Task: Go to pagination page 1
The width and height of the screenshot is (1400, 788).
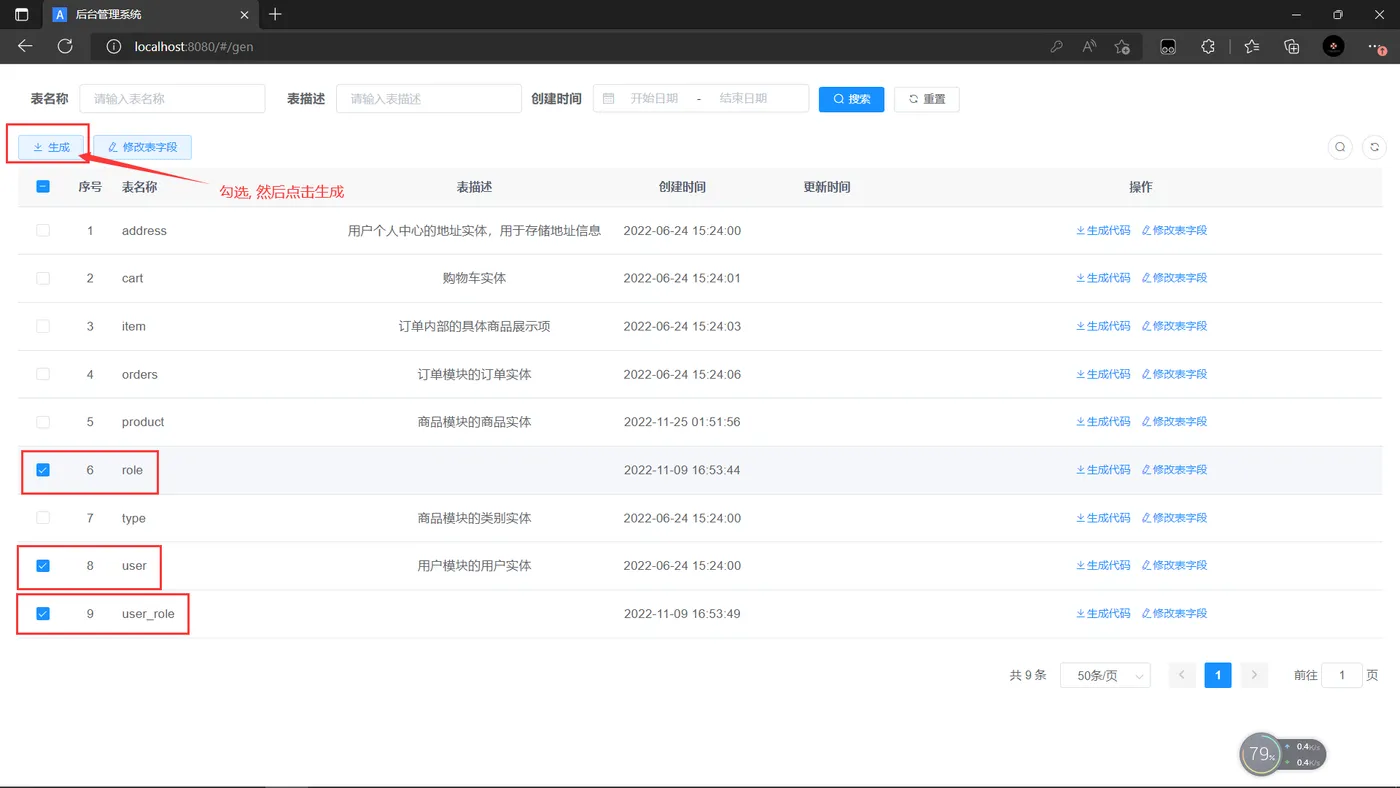Action: click(x=1218, y=676)
